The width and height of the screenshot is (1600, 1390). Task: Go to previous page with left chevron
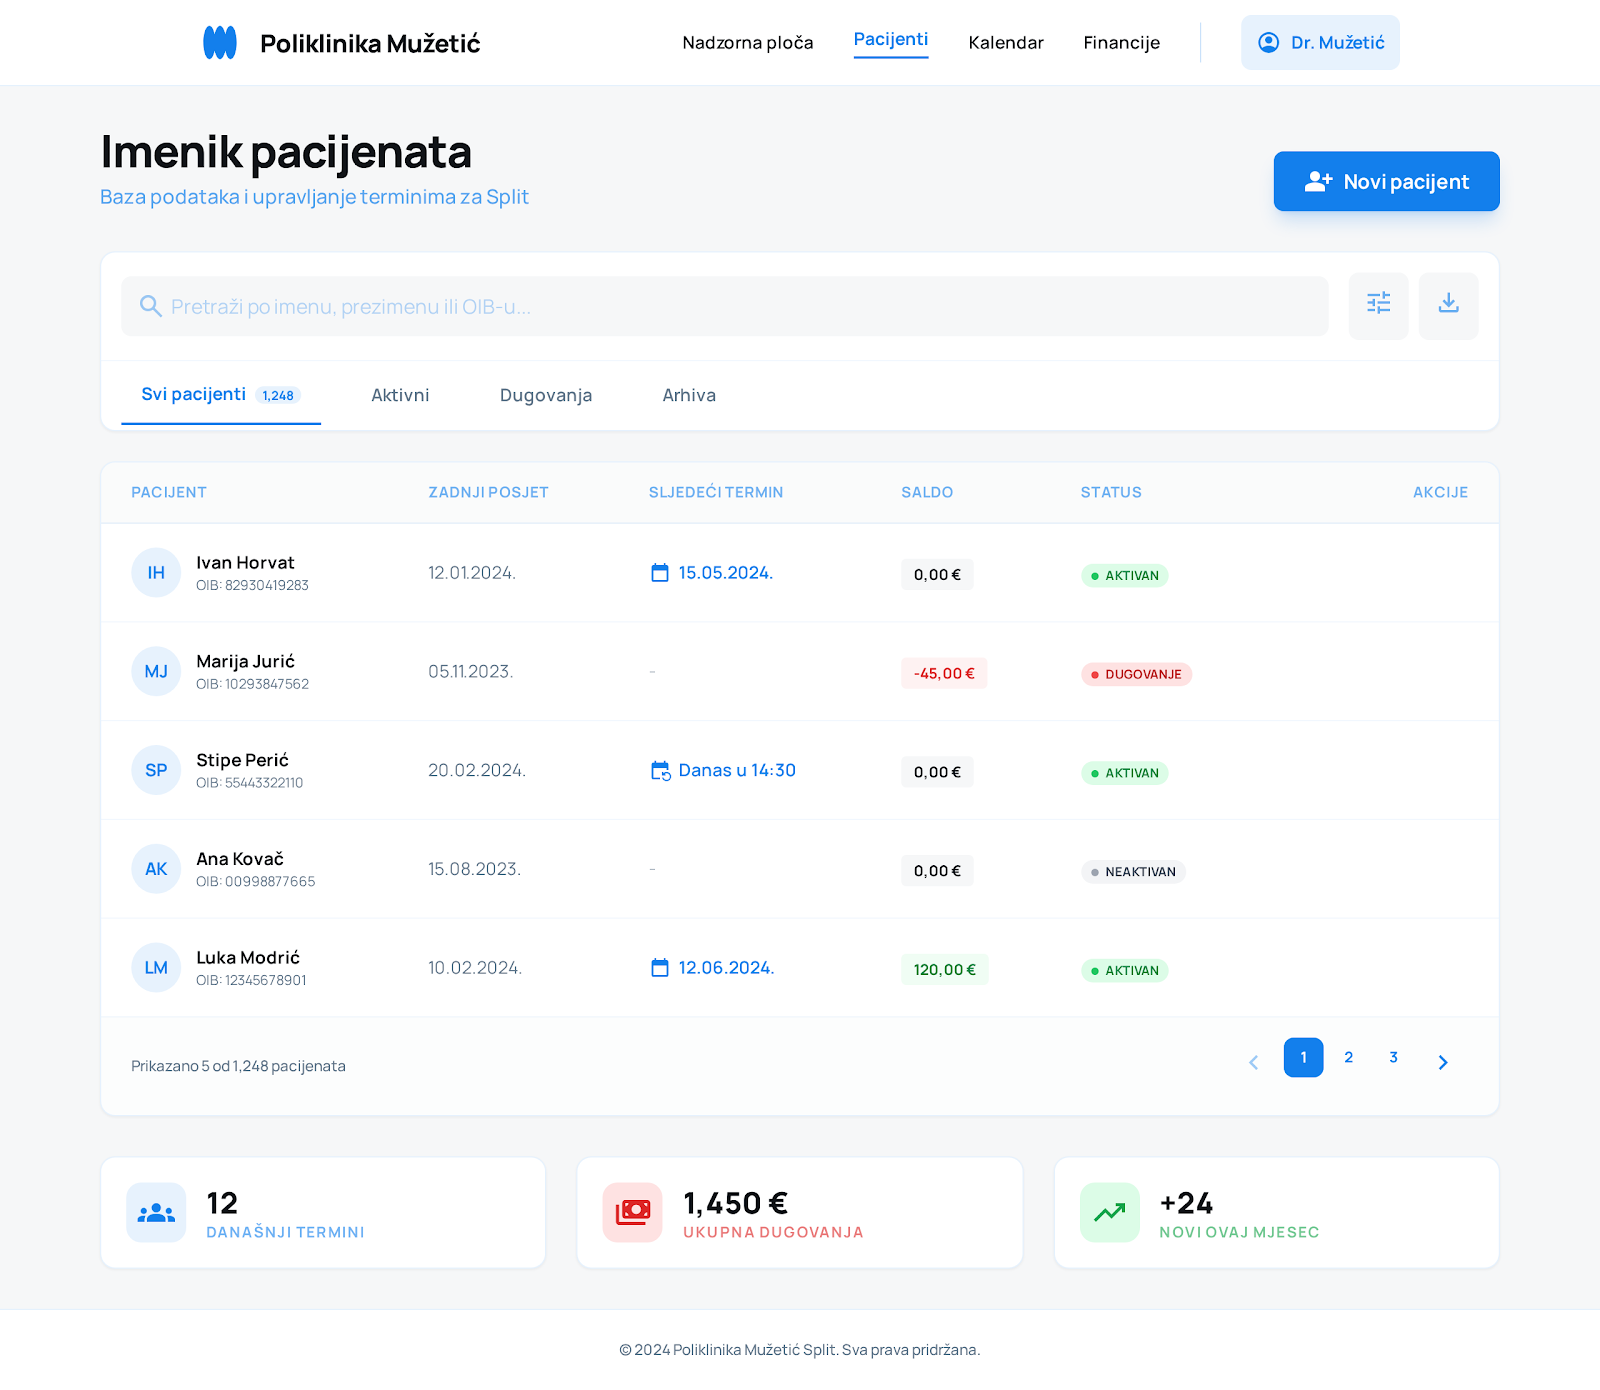click(x=1253, y=1062)
